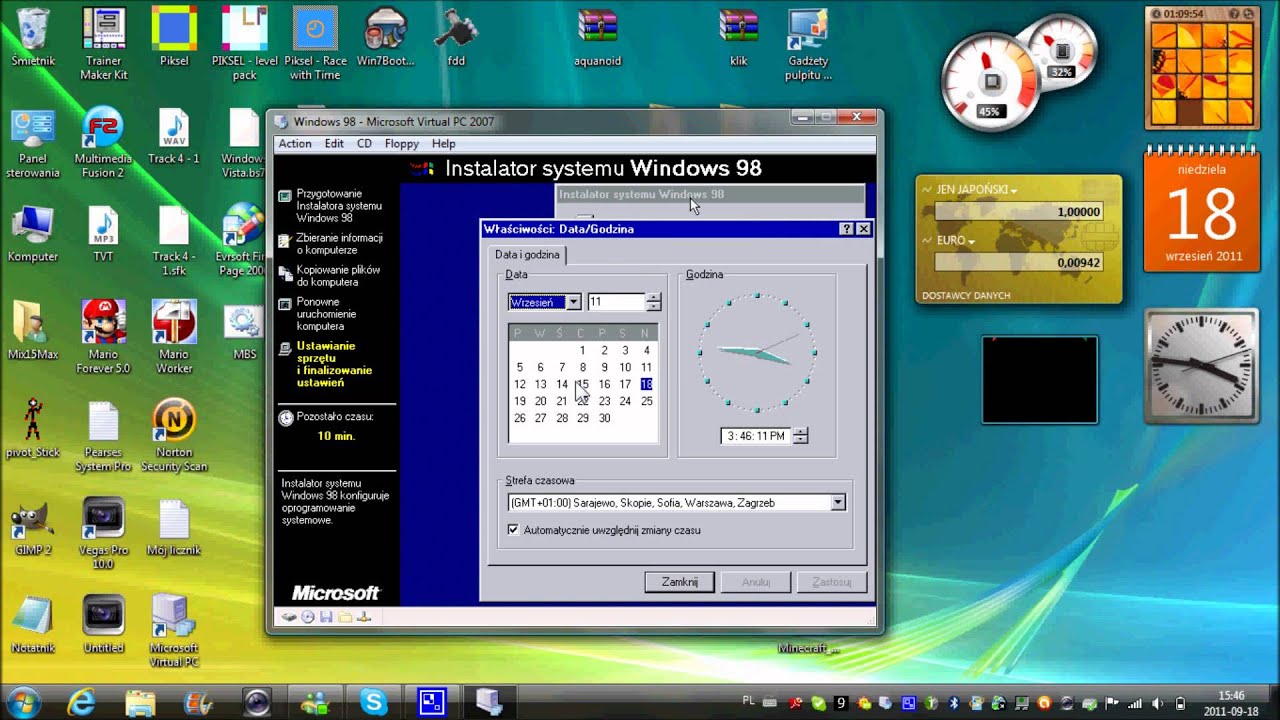The height and width of the screenshot is (720, 1280).
Task: Launch pivot Stick desktop icon
Action: pos(33,428)
